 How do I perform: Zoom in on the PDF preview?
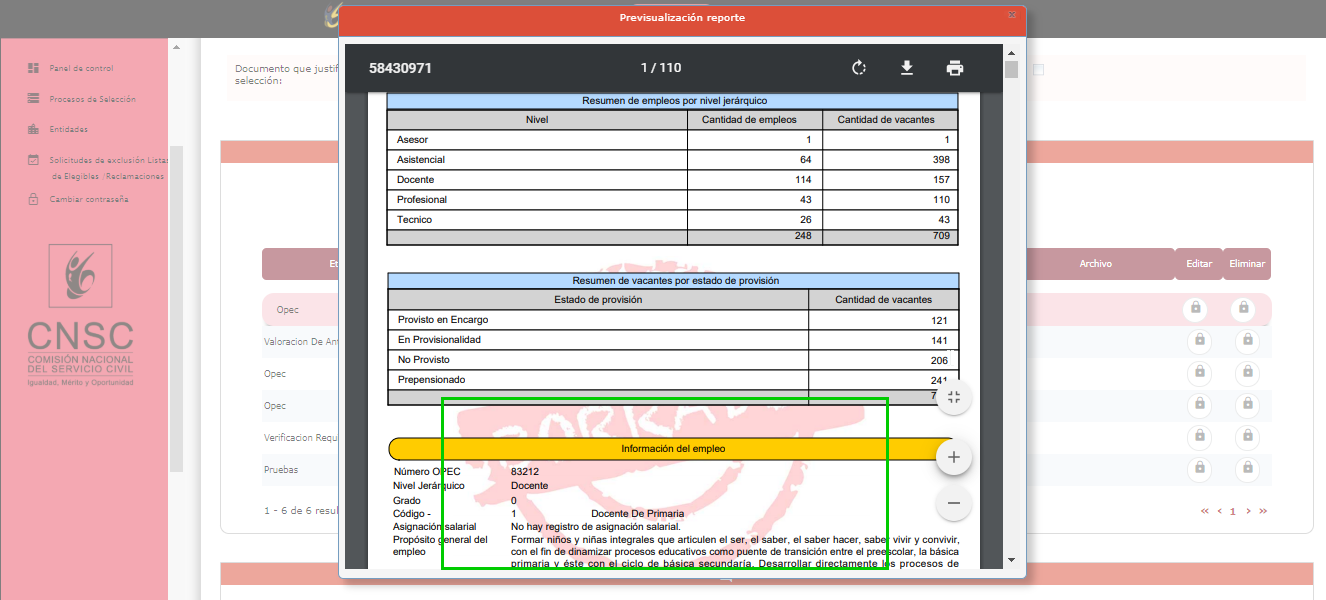click(953, 457)
